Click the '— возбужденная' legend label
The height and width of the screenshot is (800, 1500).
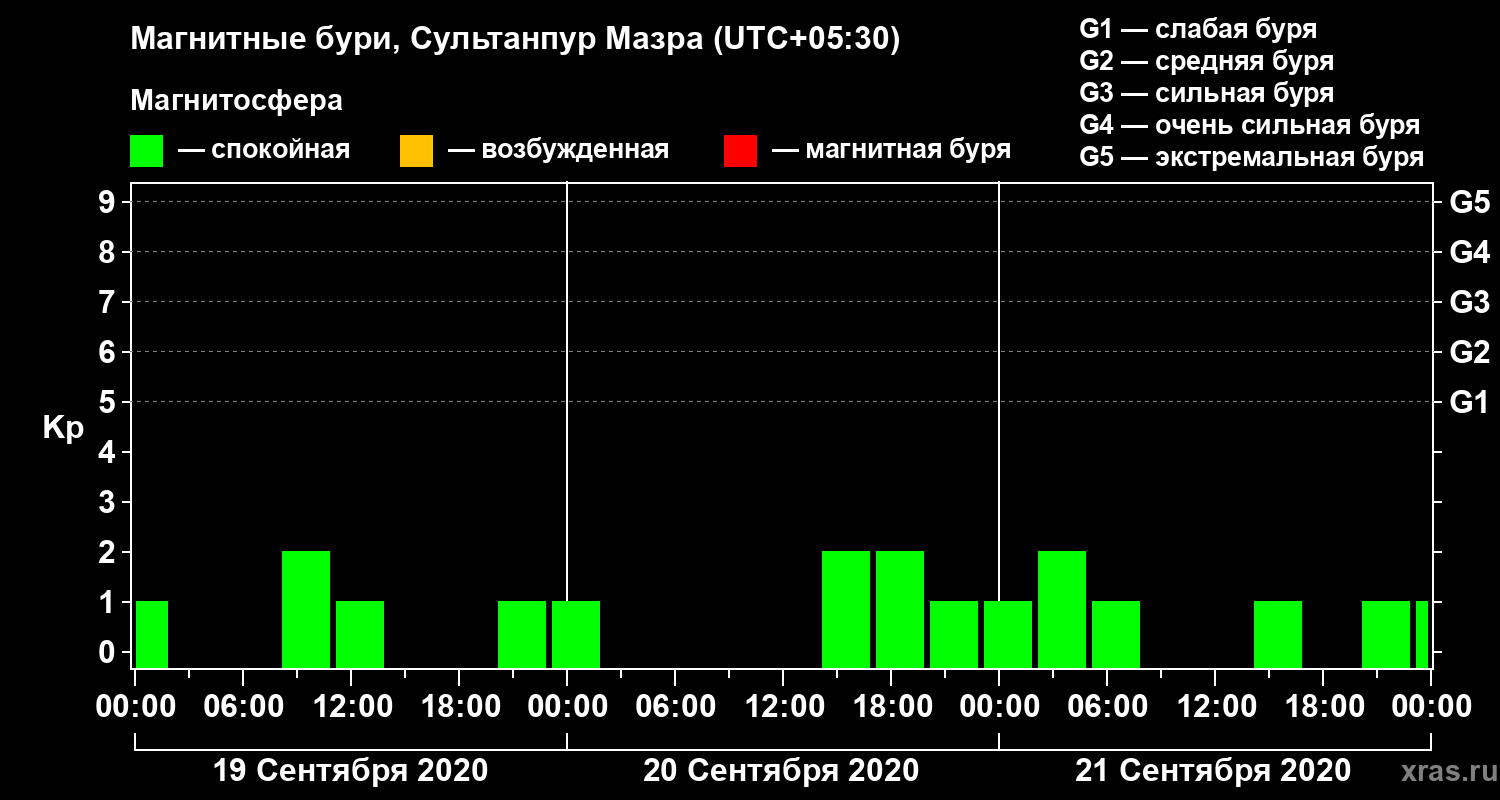coord(558,150)
